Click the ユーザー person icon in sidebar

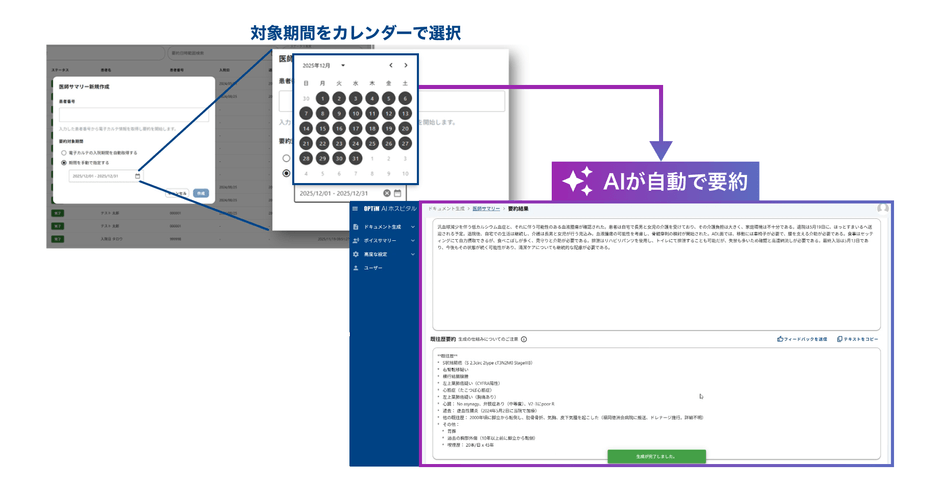[x=355, y=268]
